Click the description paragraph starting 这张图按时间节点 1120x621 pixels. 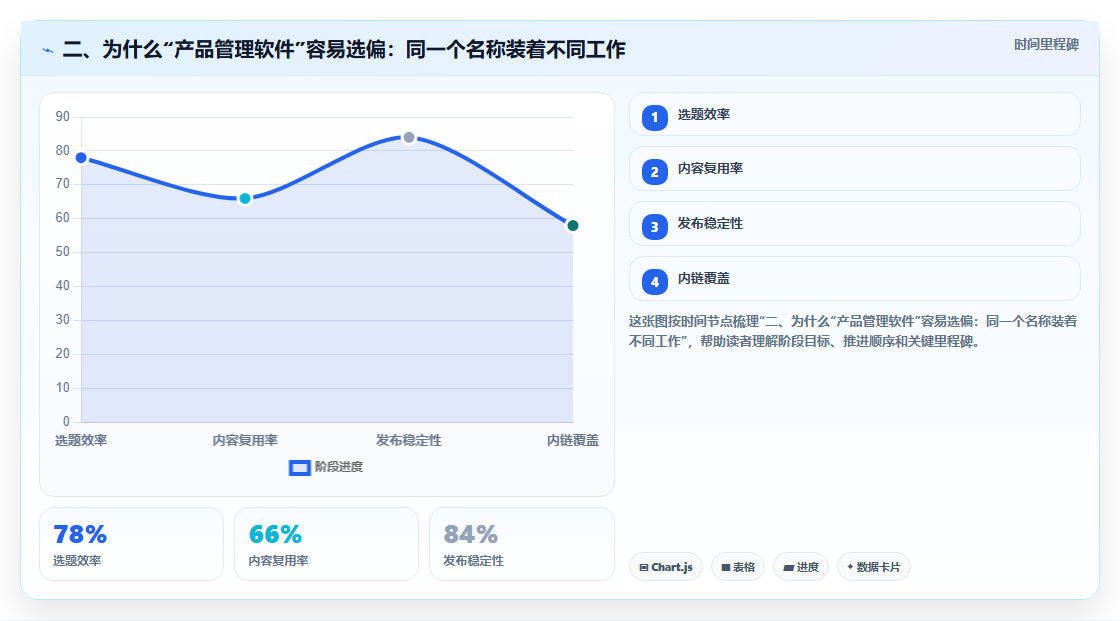click(x=853, y=331)
